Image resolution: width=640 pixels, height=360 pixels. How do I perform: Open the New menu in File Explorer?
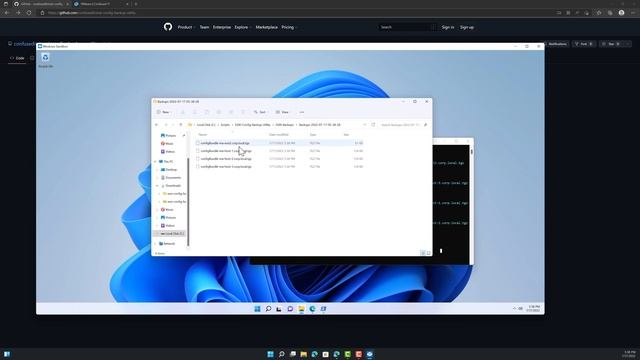pos(163,112)
